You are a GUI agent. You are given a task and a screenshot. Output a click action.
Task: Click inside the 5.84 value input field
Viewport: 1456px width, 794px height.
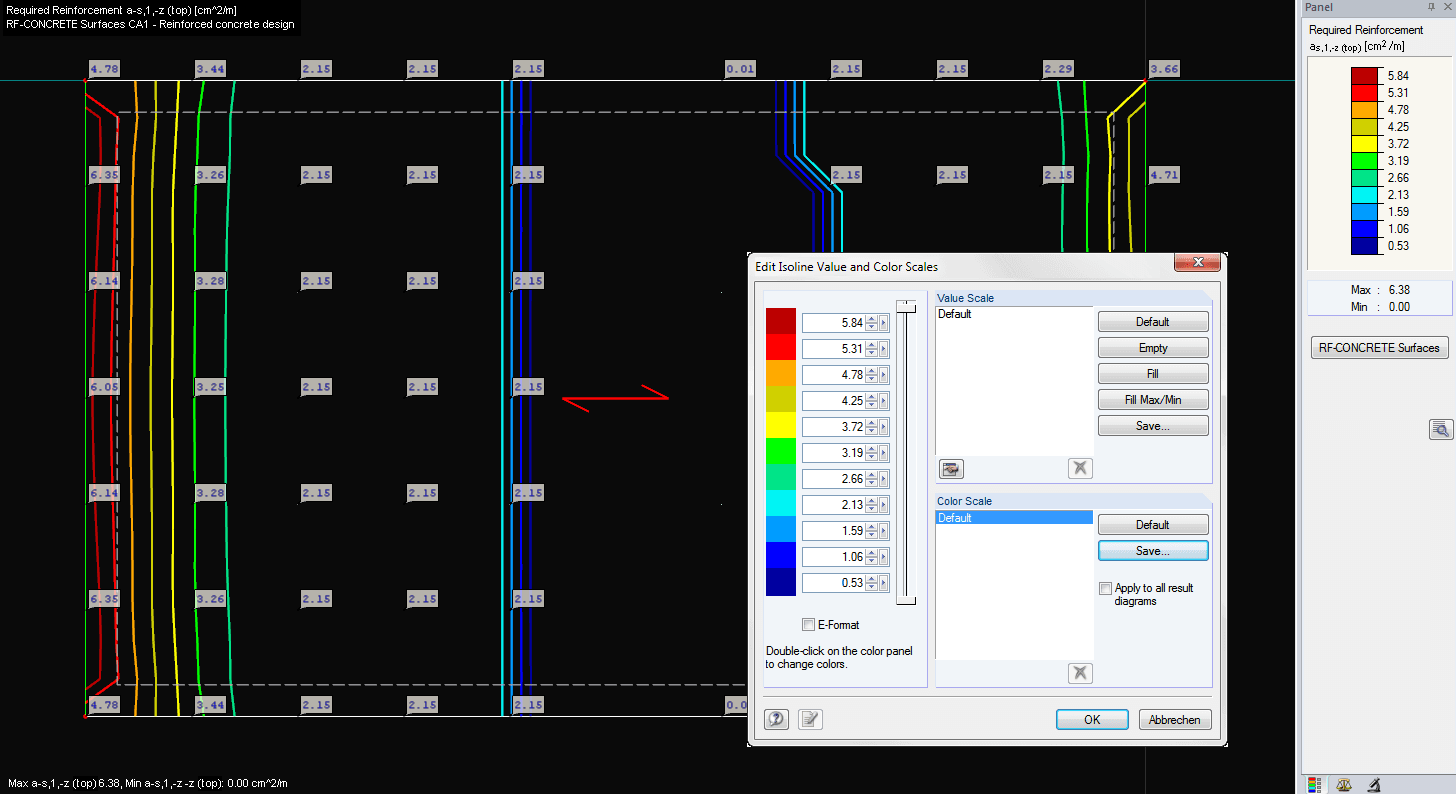coord(840,322)
